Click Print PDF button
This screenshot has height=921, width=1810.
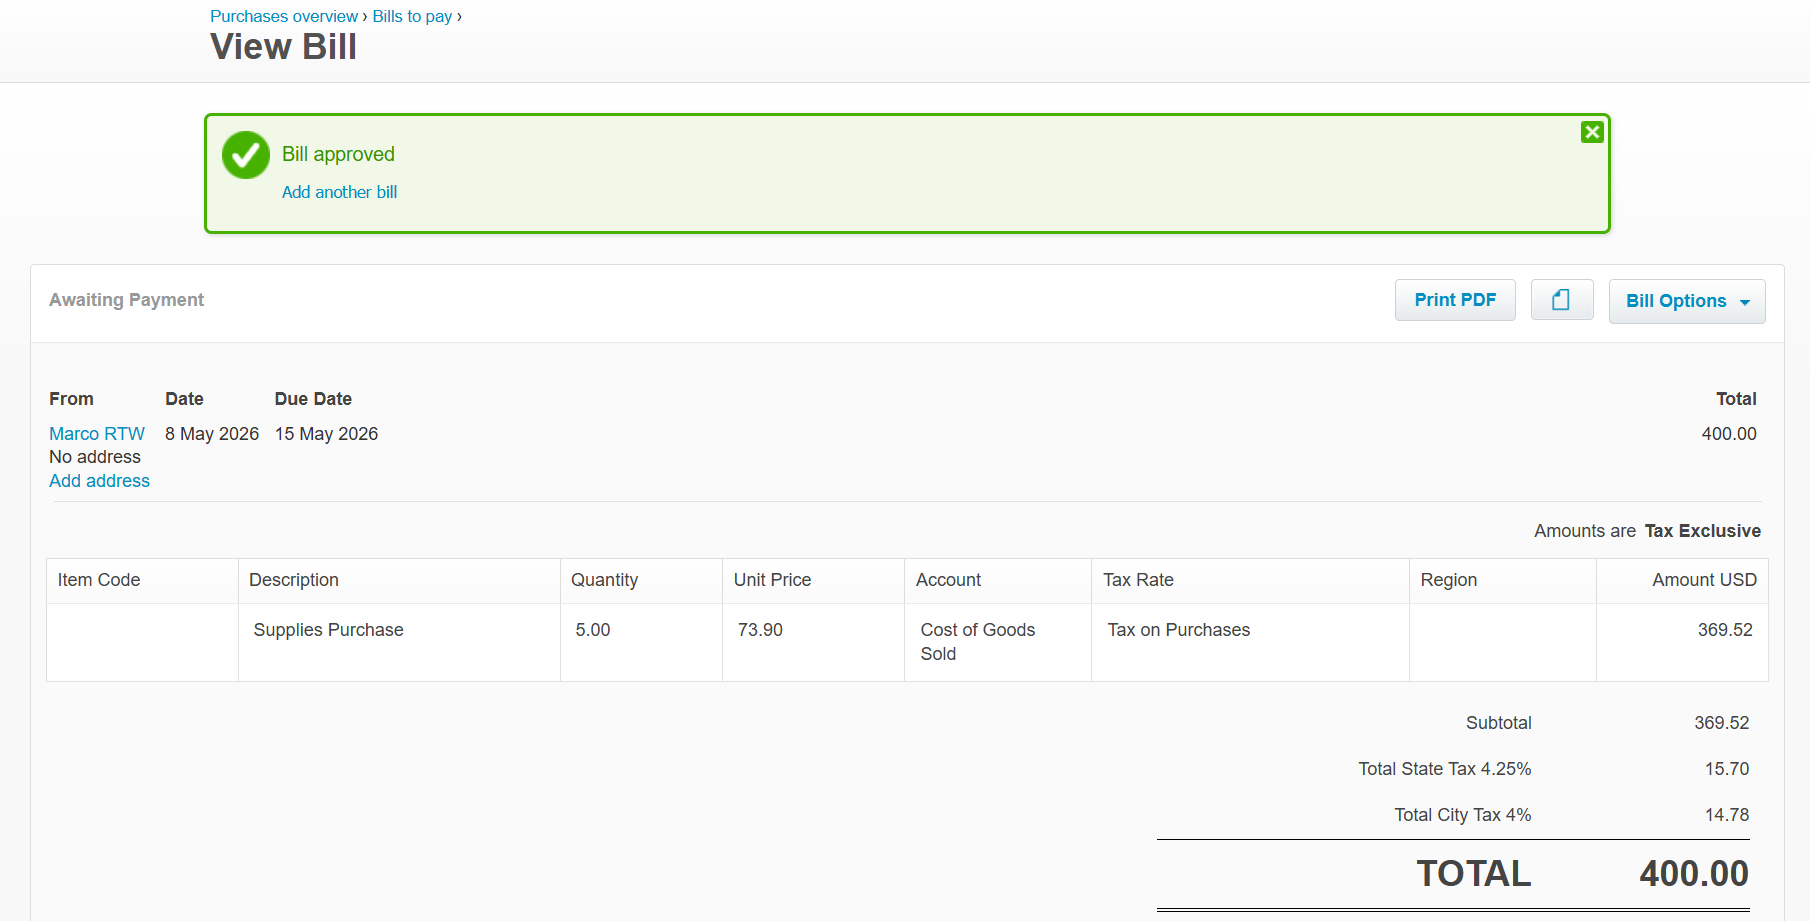[x=1455, y=300]
